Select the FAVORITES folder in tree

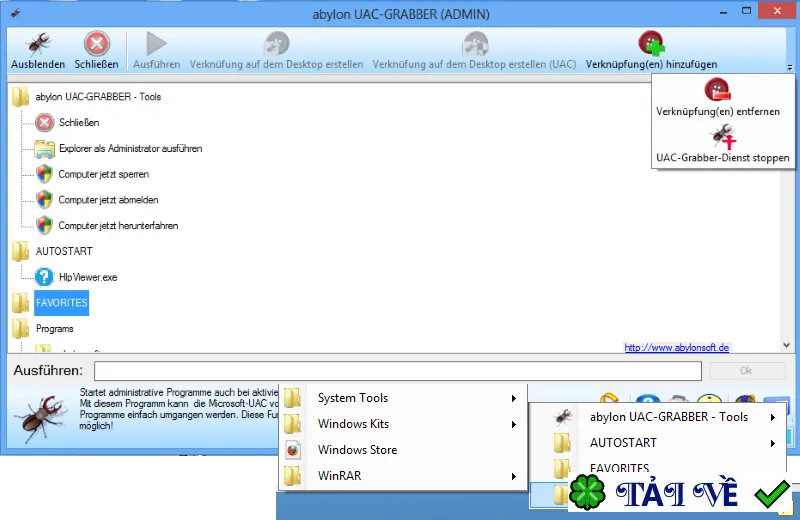coord(62,303)
